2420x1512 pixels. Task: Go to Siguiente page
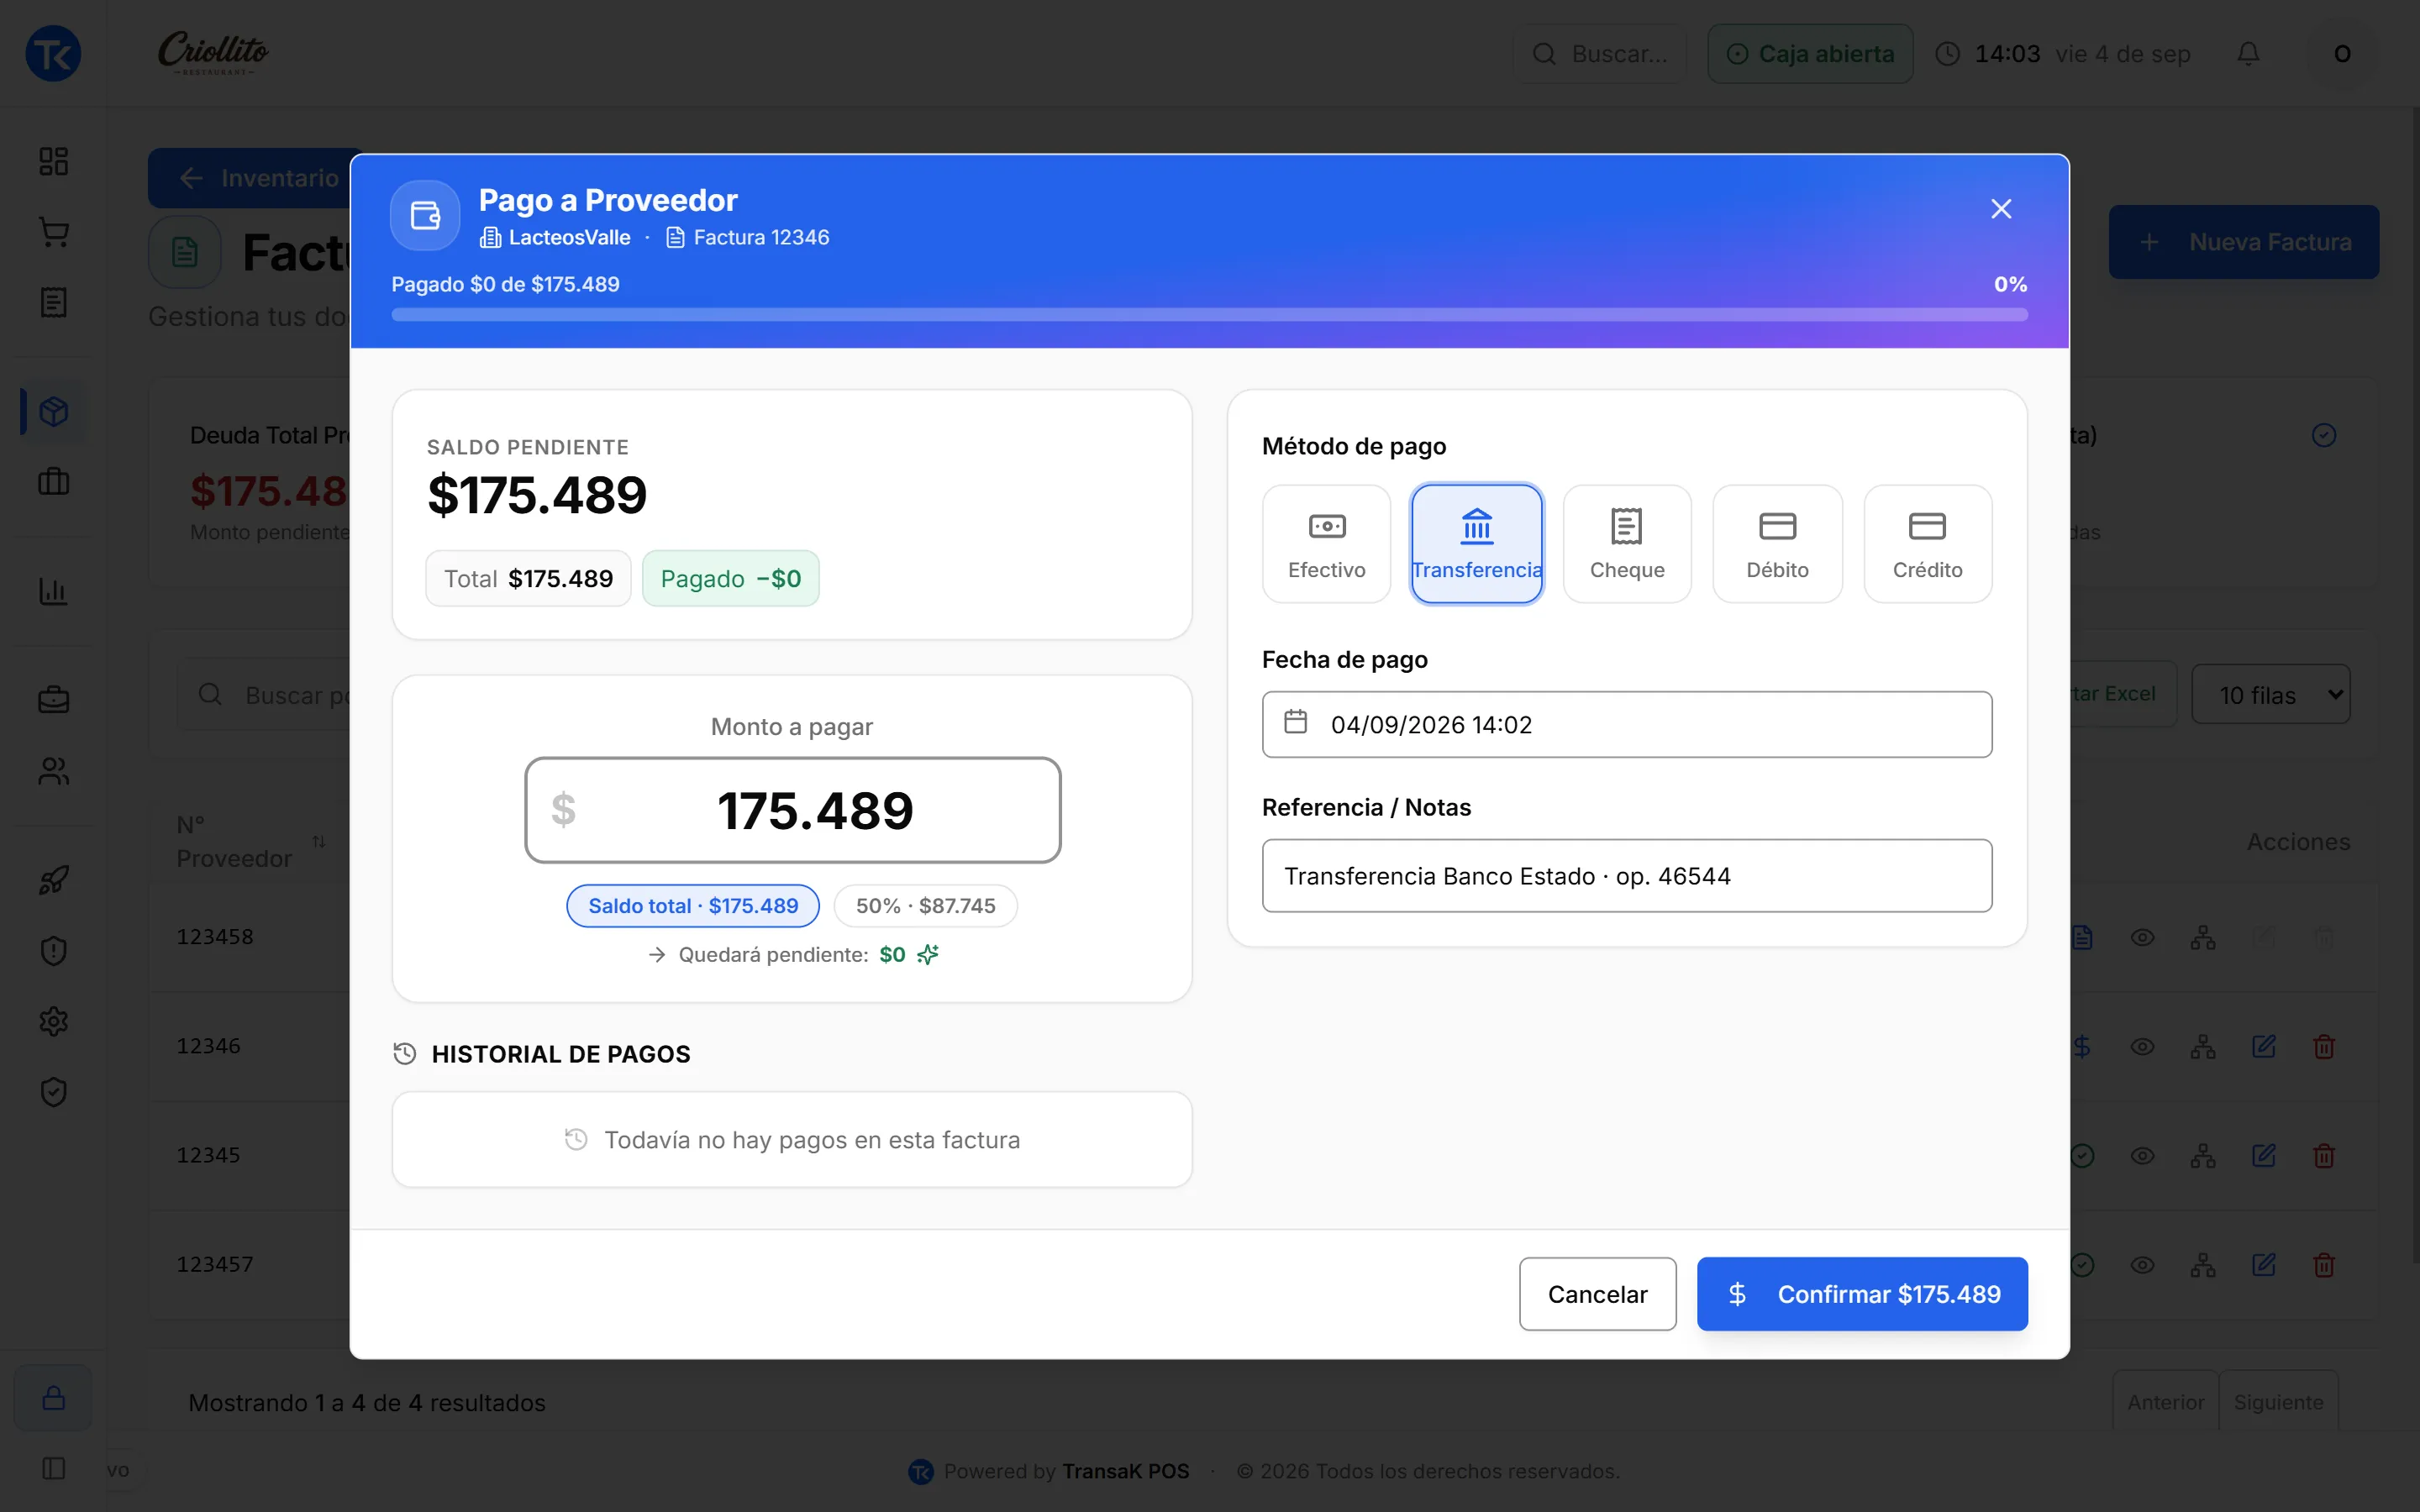point(2278,1402)
